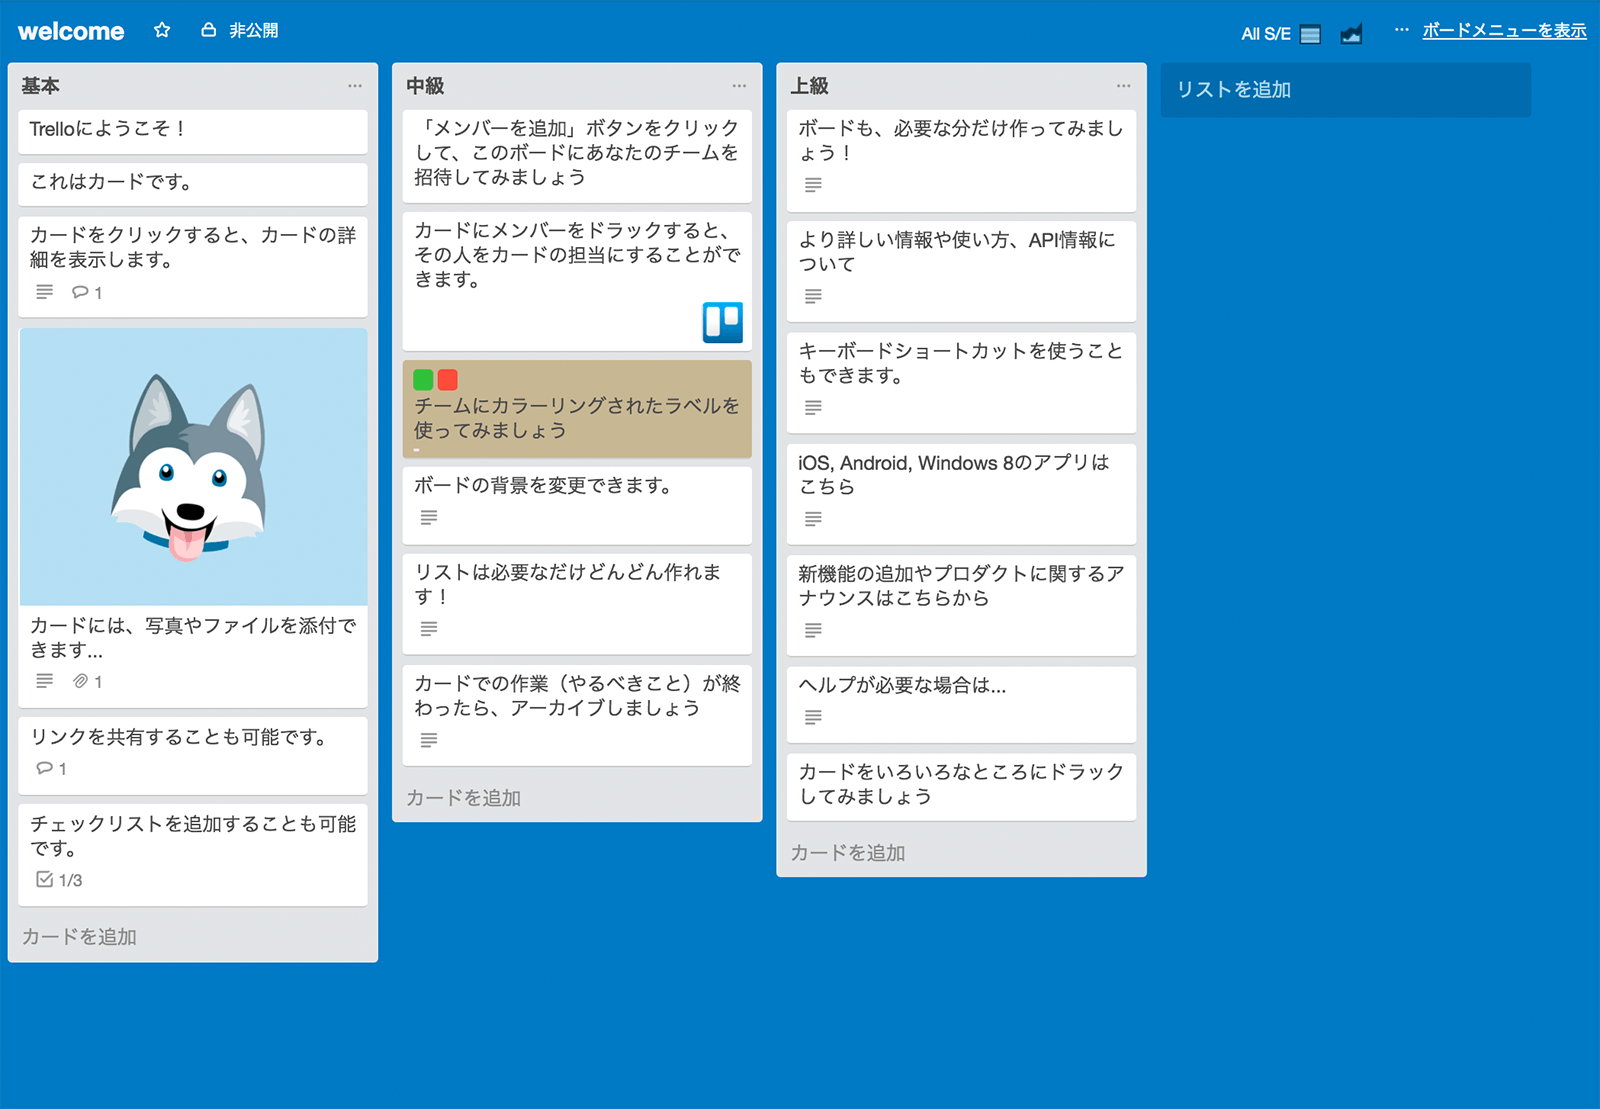Click description icon on カードをクリックすると card
1600x1109 pixels.
point(45,292)
